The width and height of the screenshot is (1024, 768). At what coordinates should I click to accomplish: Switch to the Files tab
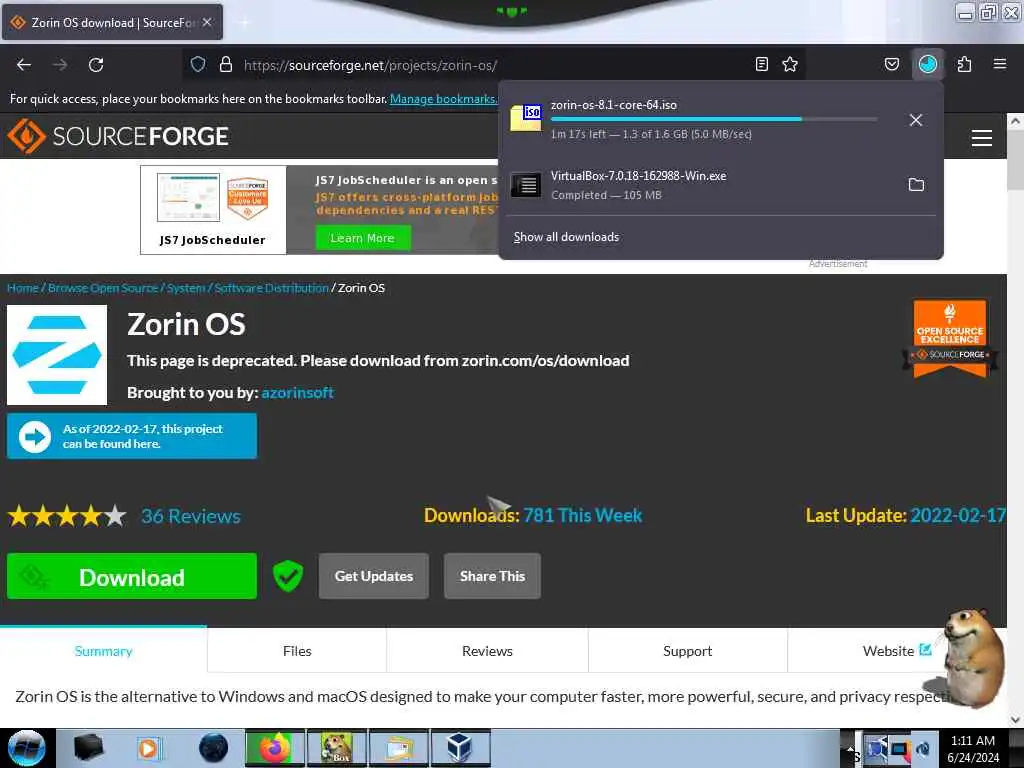tap(297, 650)
